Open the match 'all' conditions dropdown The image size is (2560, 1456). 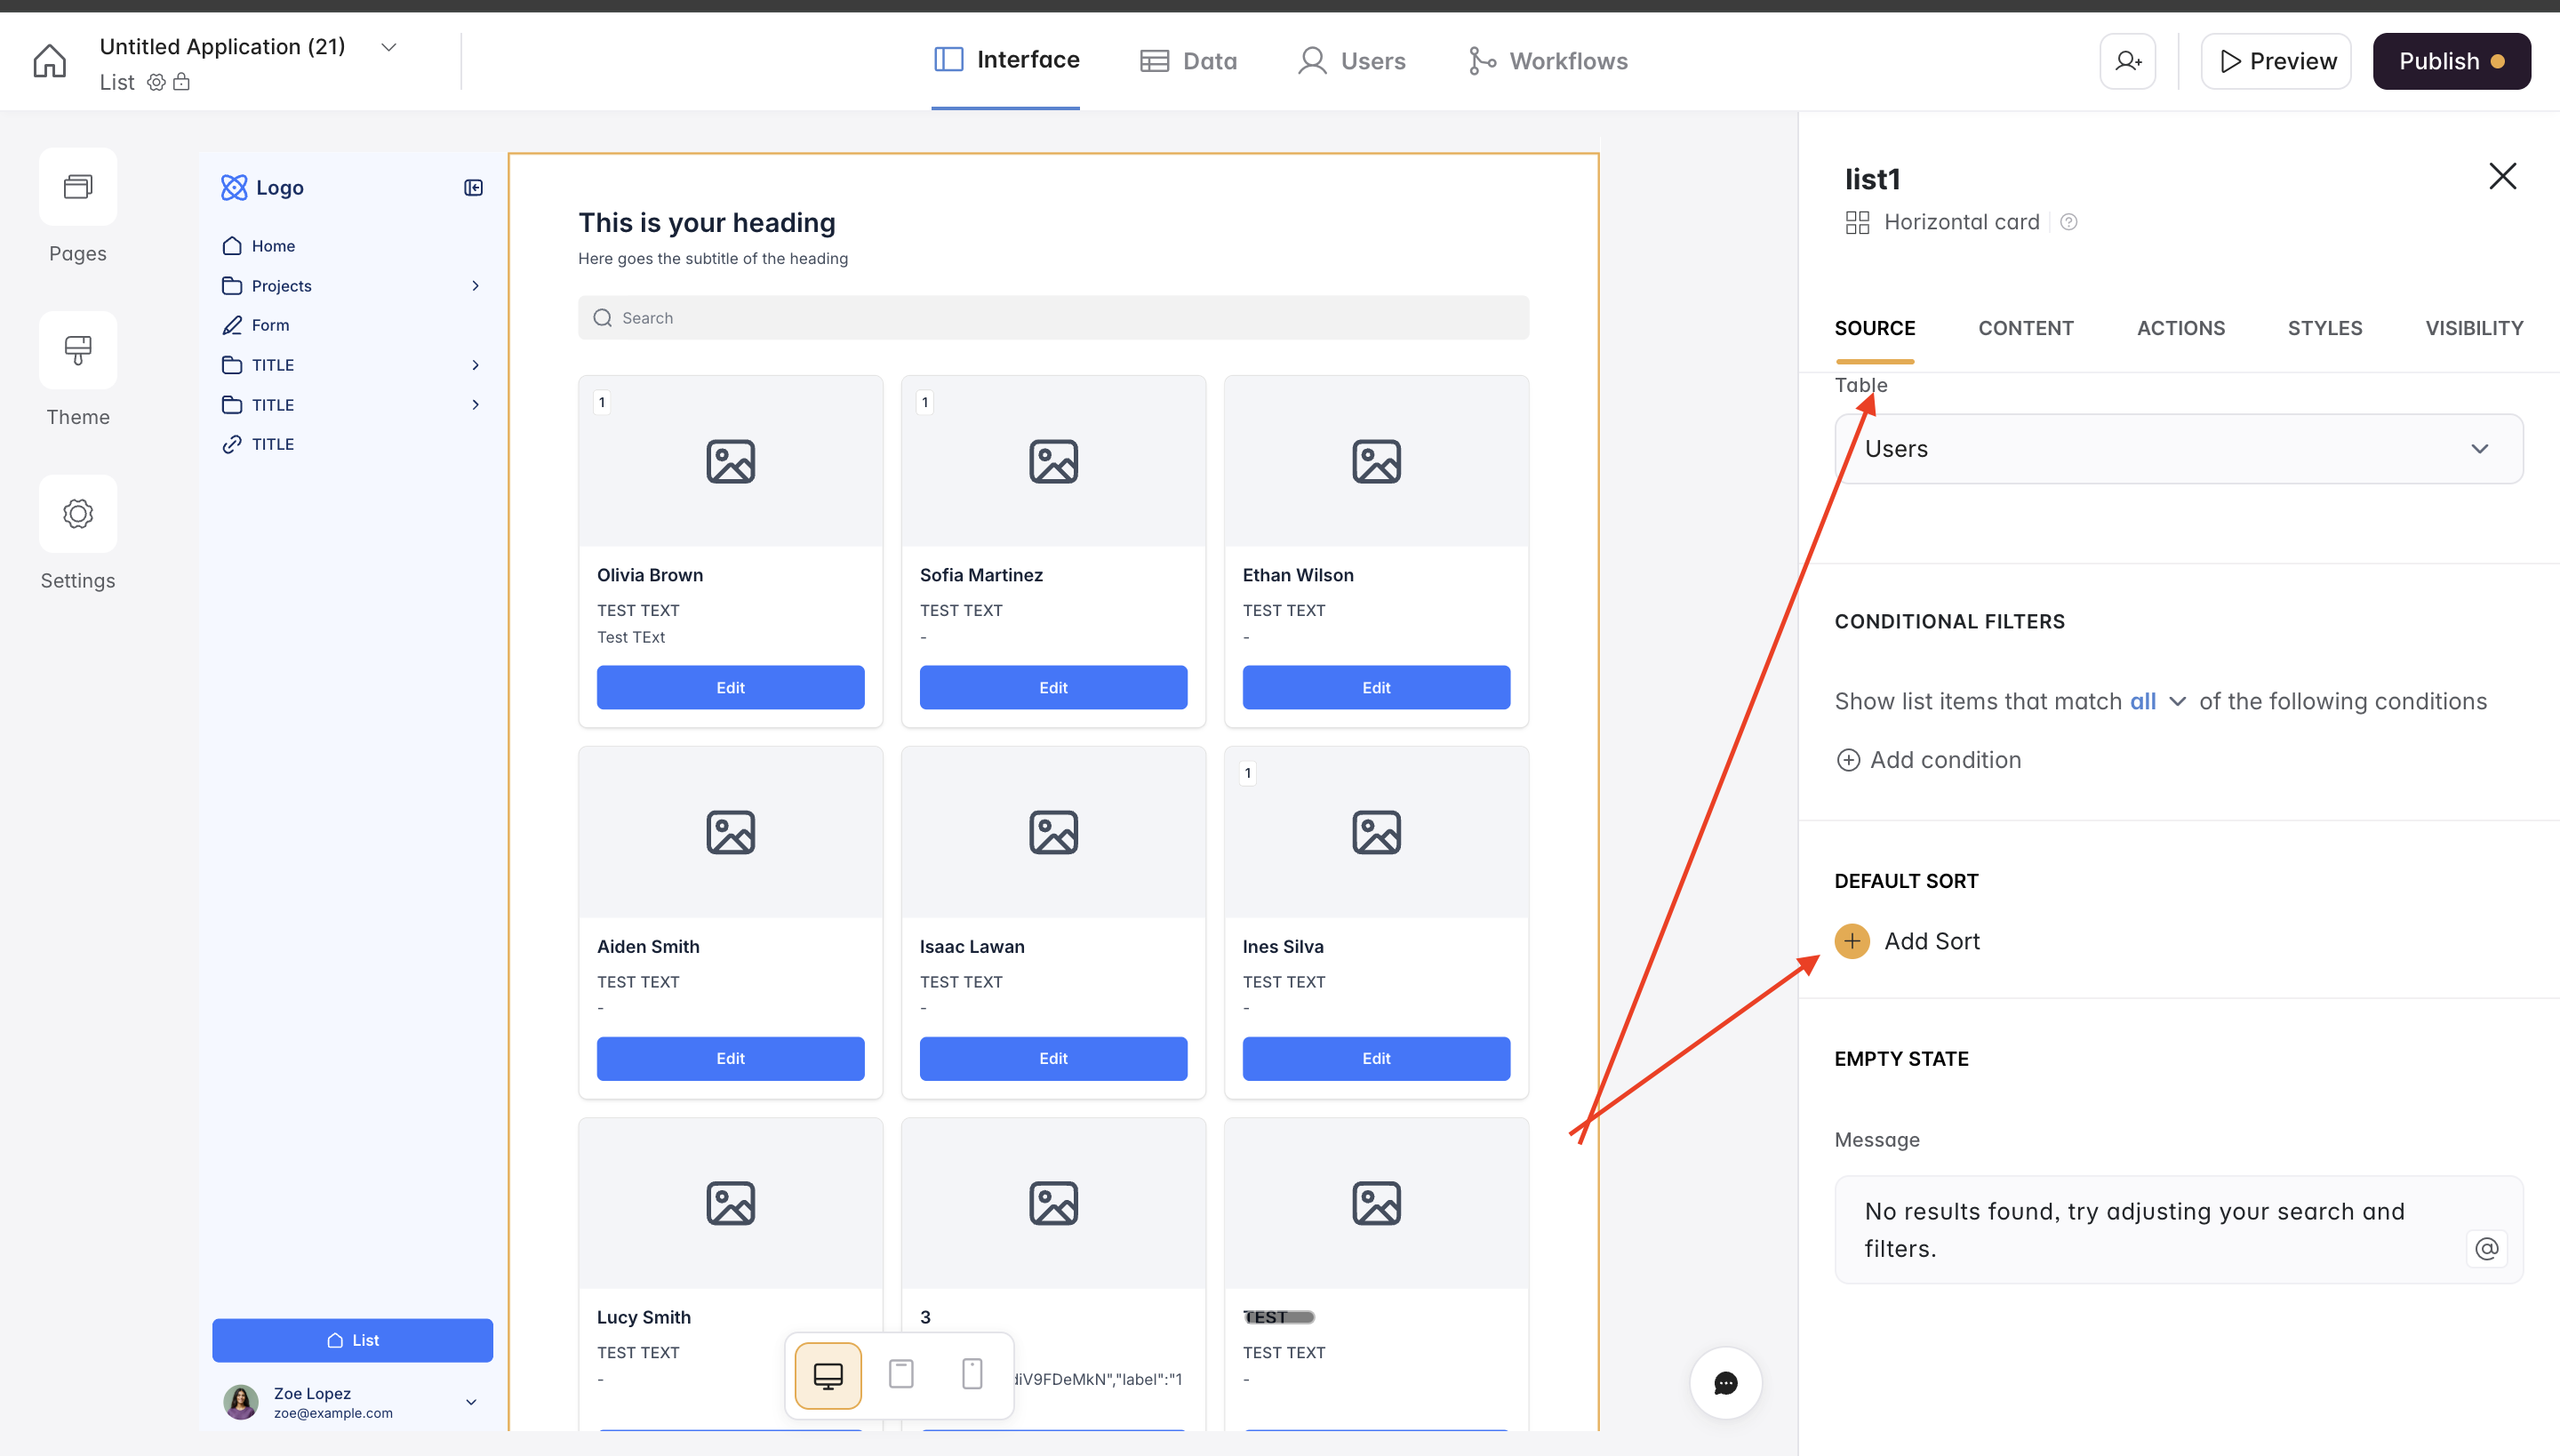pyautogui.click(x=2157, y=702)
